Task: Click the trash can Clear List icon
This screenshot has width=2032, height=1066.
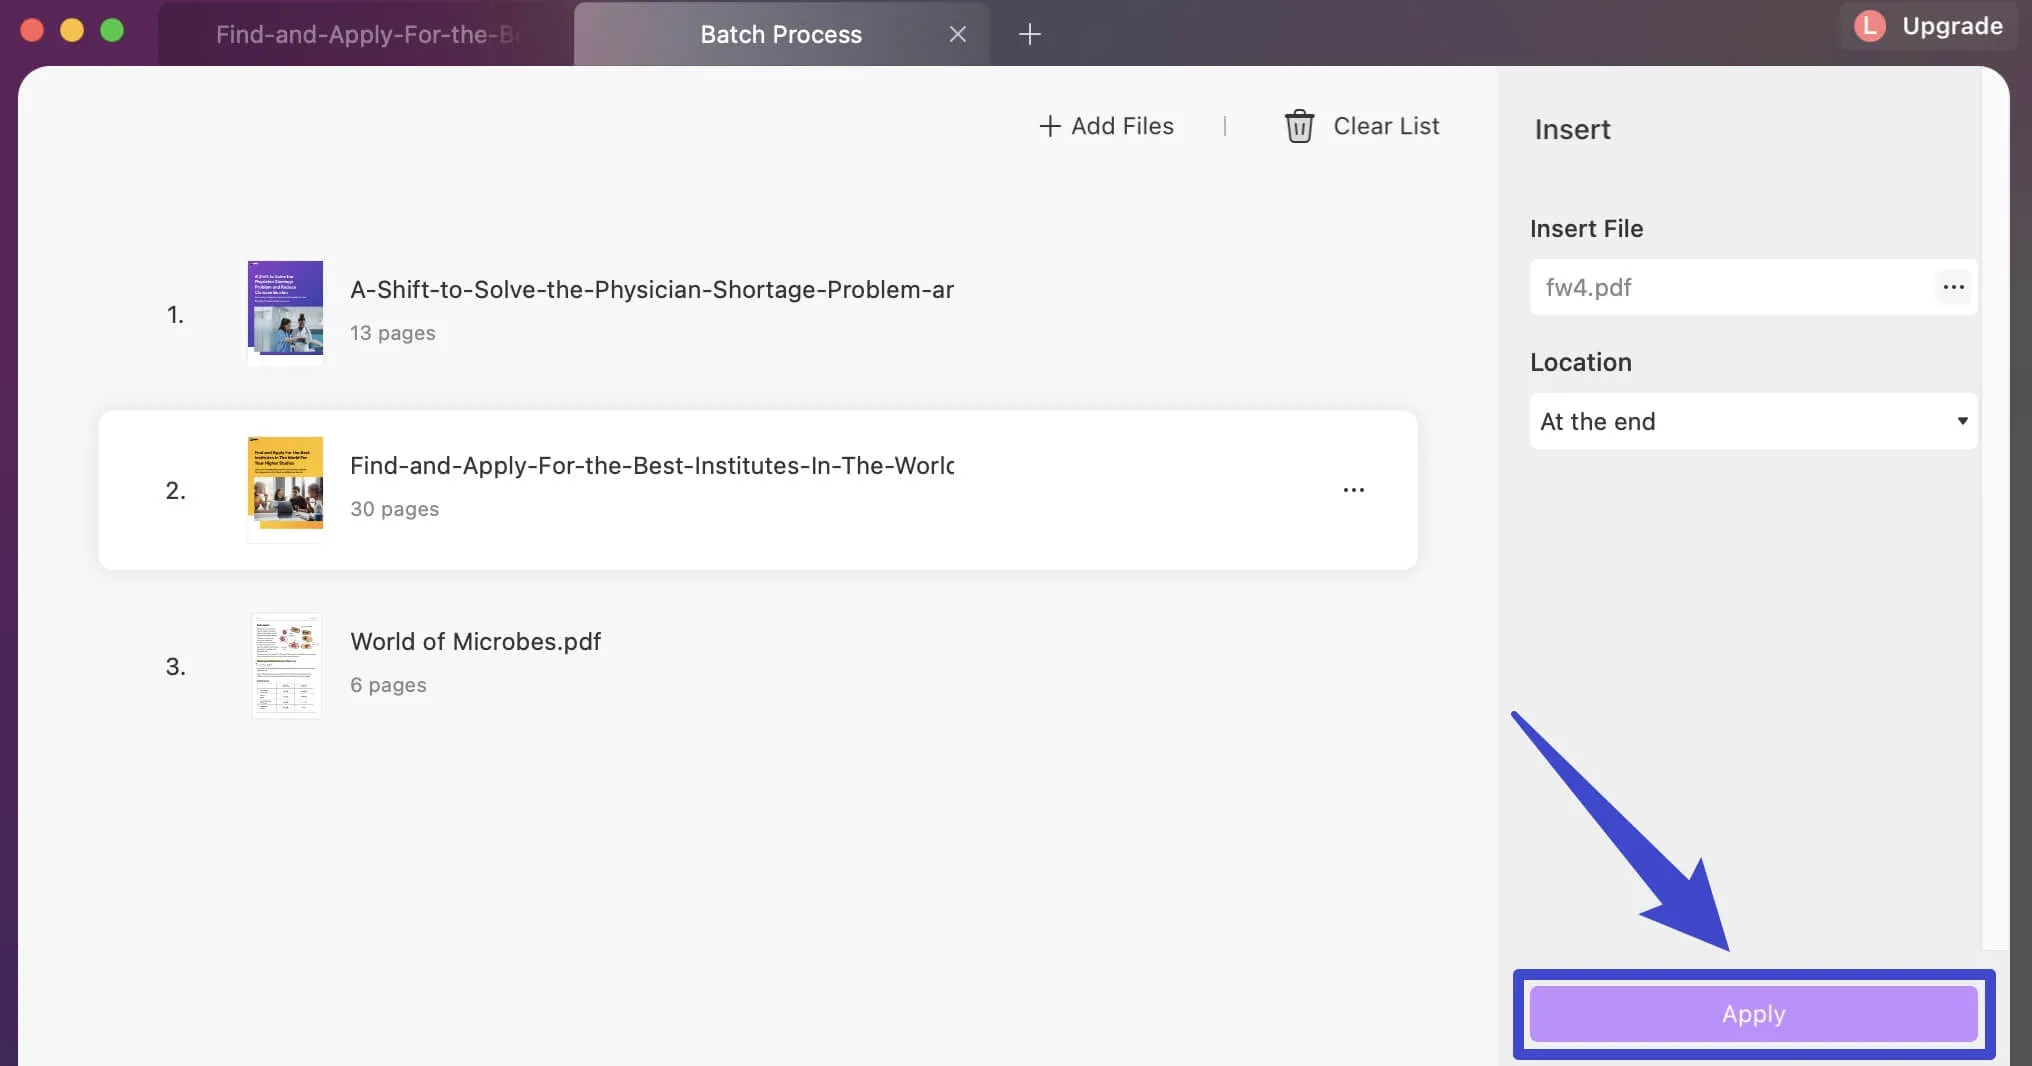Action: (x=1299, y=126)
